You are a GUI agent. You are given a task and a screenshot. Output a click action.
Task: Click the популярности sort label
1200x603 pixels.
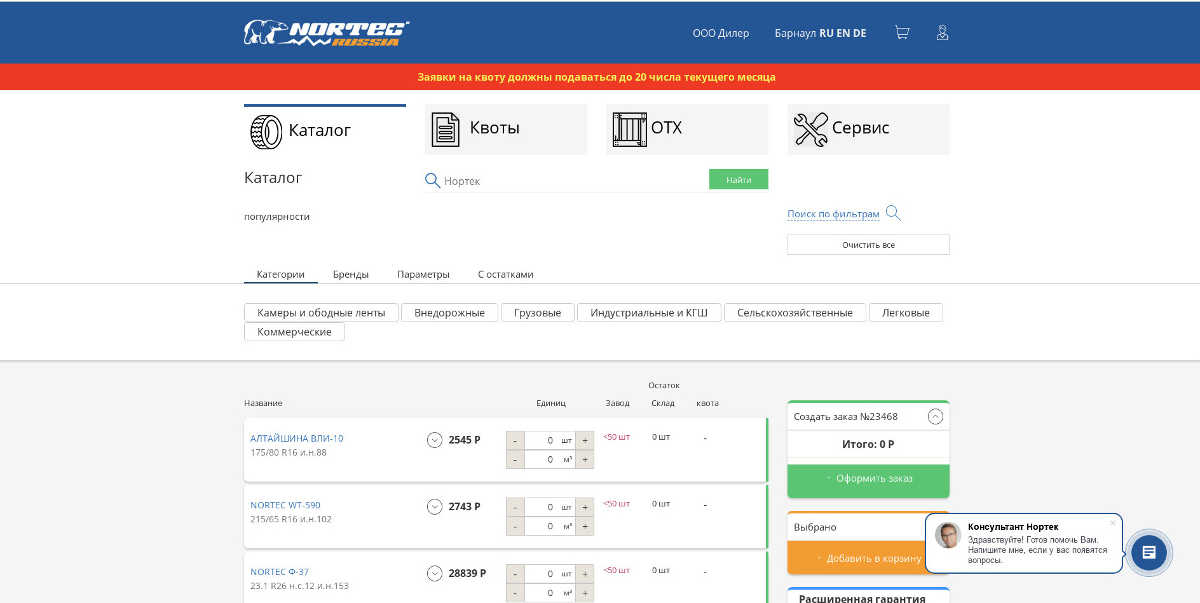pos(277,216)
